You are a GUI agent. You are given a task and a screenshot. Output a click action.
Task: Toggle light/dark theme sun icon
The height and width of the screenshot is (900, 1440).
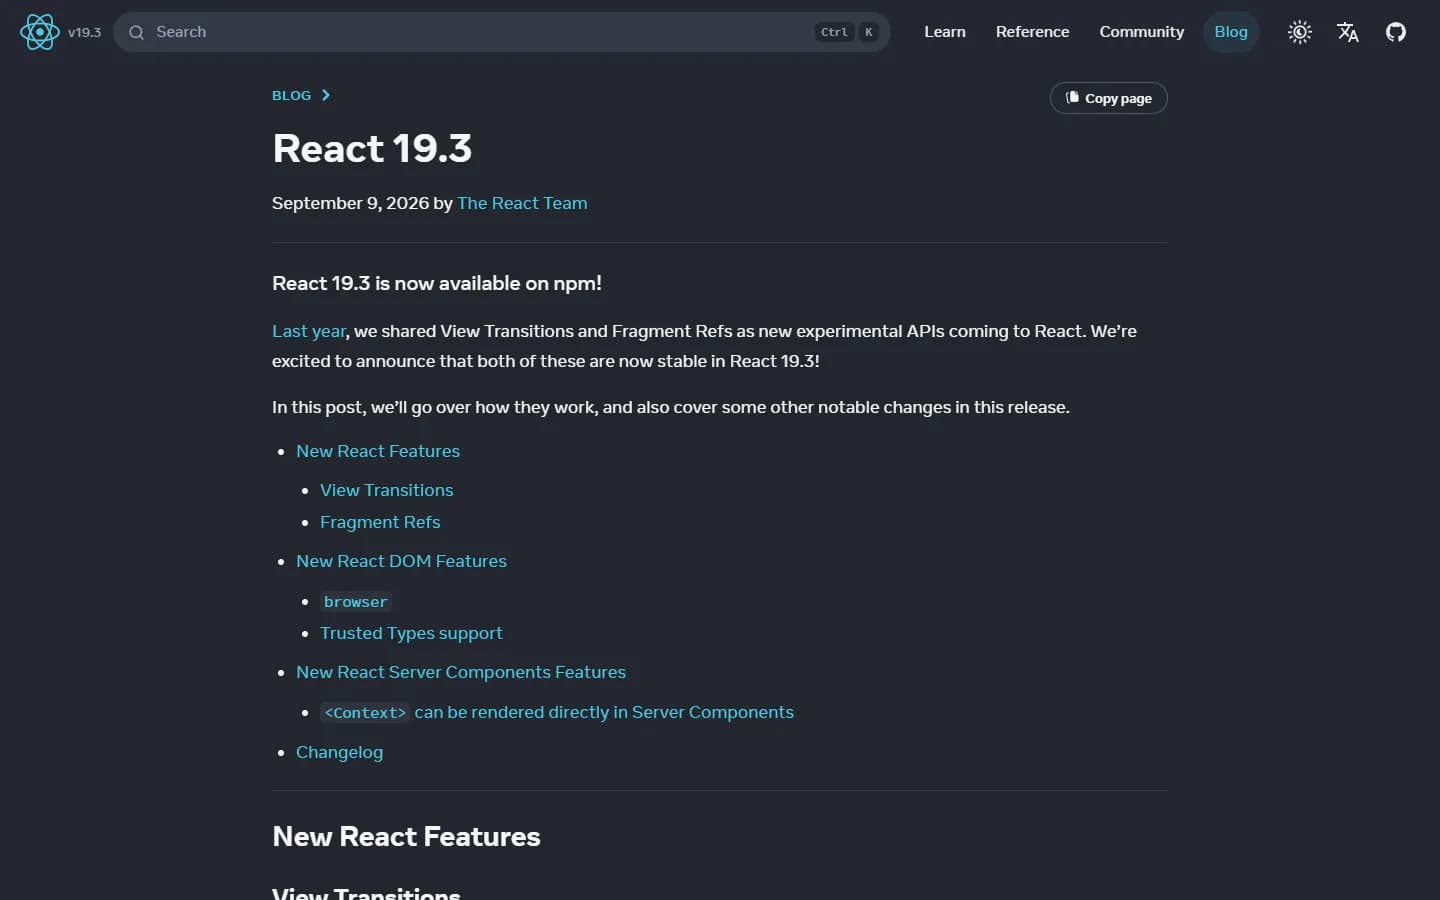[1300, 32]
